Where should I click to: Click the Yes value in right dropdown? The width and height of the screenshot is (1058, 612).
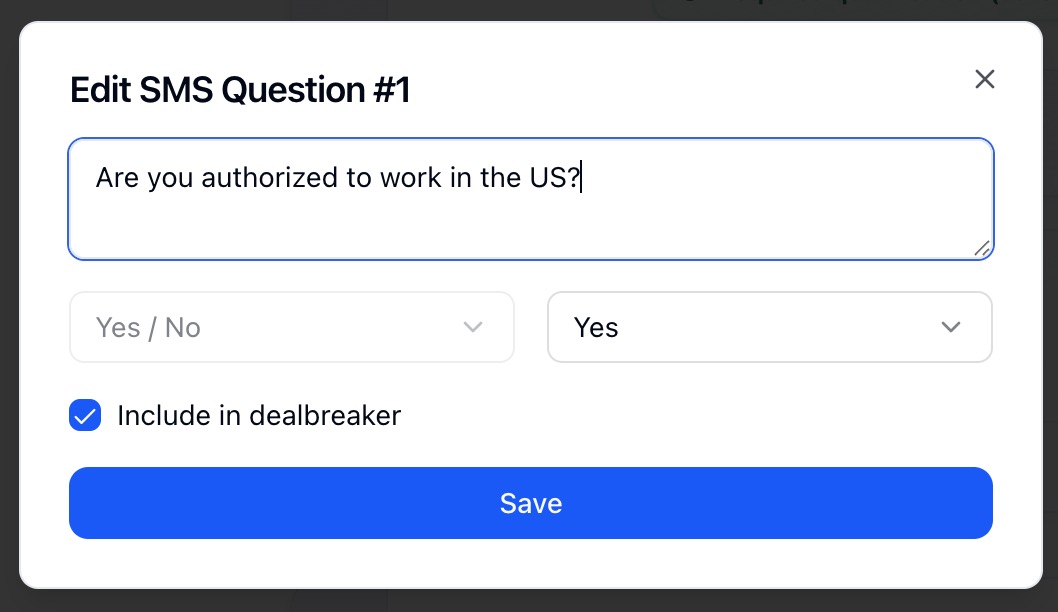[x=596, y=327]
